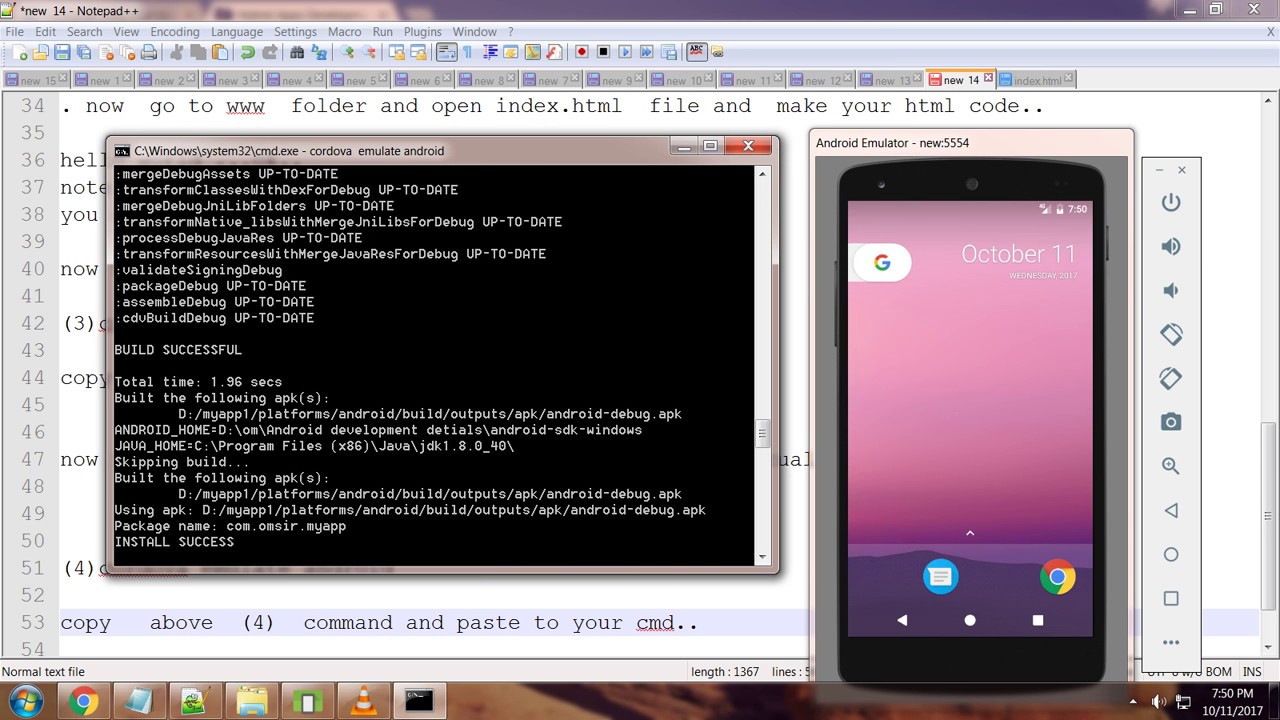Click the Zoom In toolbar icon
1280x720 pixels.
(347, 52)
